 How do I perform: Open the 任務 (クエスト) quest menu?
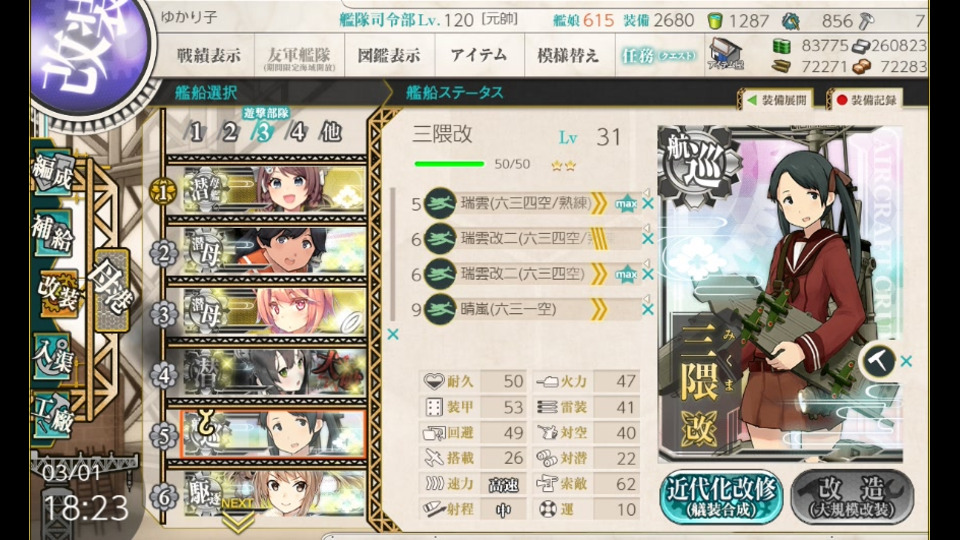(659, 56)
